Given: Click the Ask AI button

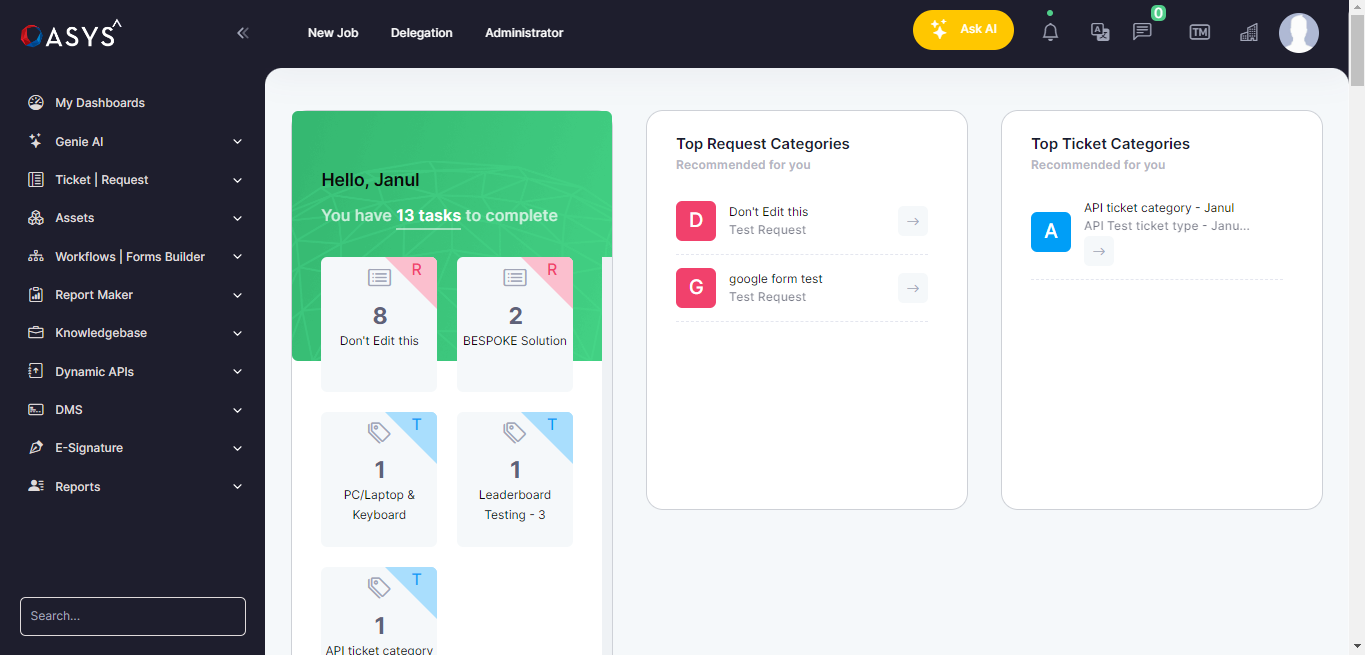Looking at the screenshot, I should click(963, 30).
